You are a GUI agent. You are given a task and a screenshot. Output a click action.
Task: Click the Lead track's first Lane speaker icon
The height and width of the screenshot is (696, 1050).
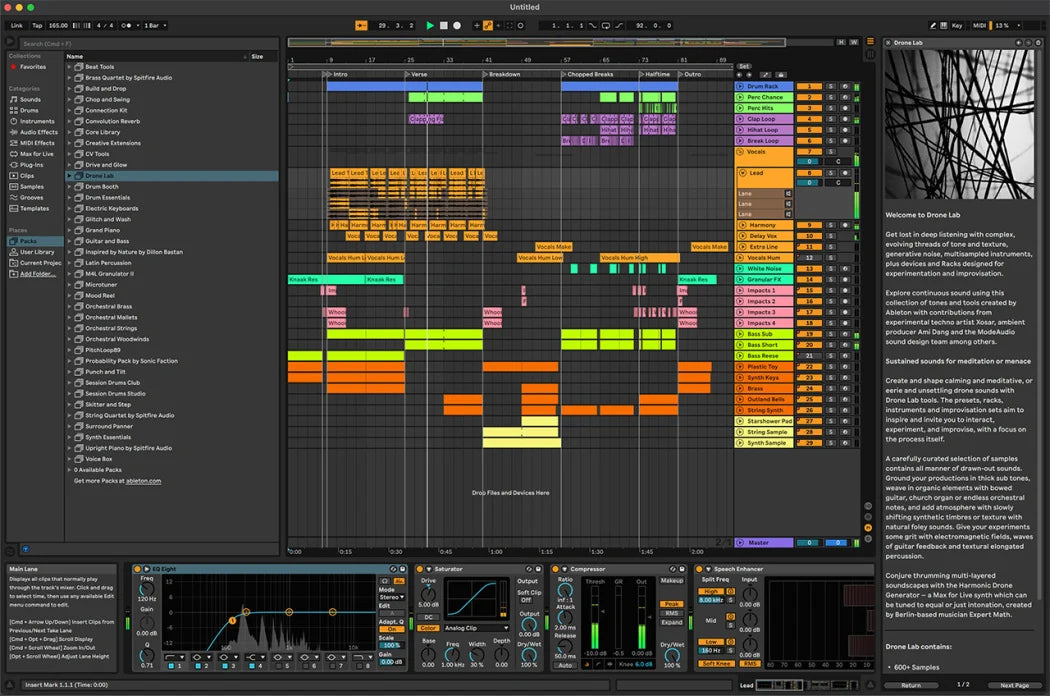(788, 193)
